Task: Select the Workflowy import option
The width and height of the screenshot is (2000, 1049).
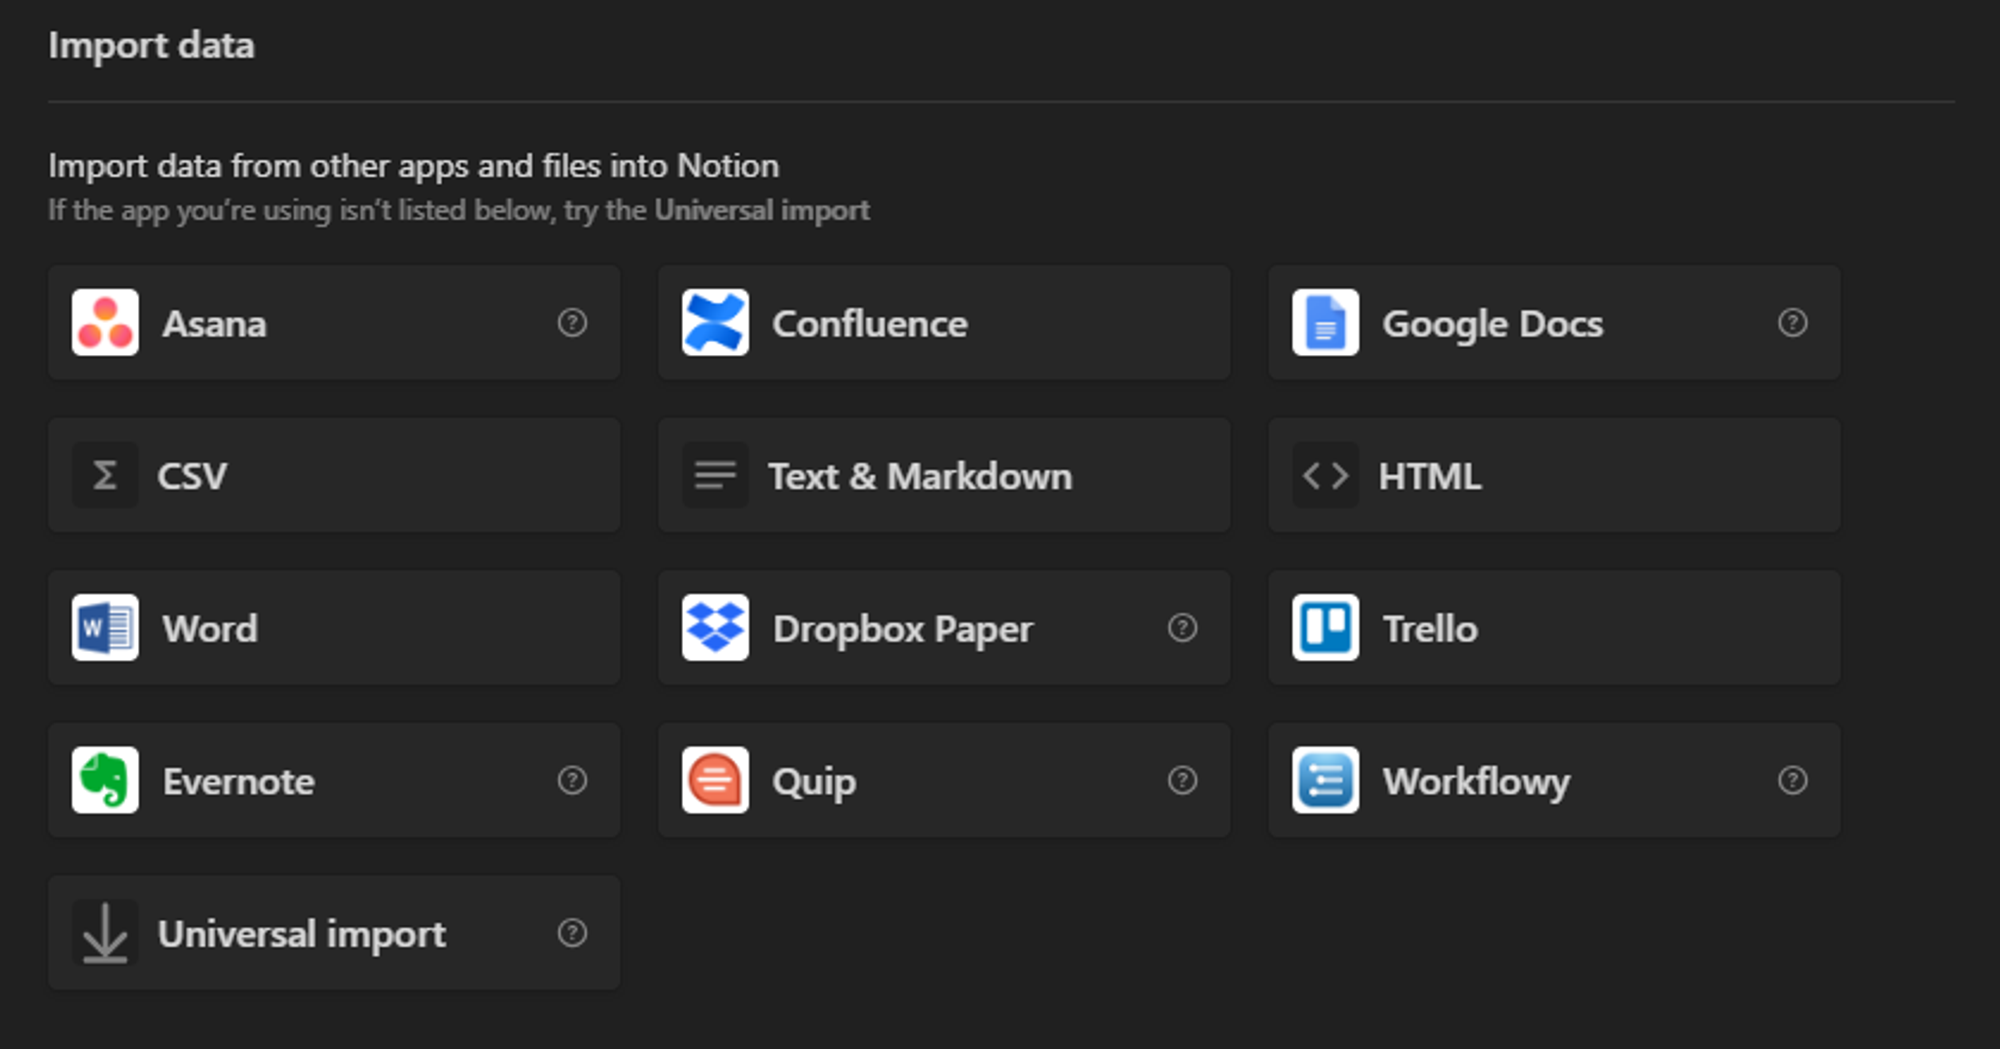Action: [1554, 780]
